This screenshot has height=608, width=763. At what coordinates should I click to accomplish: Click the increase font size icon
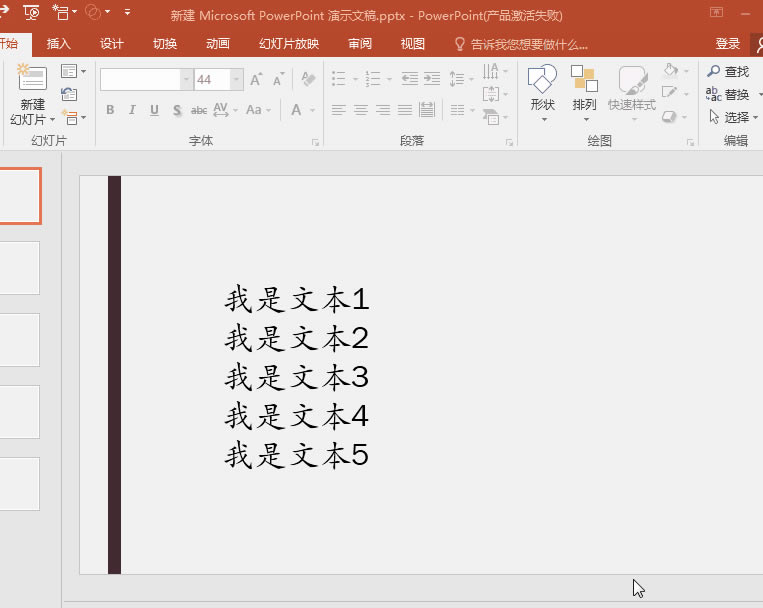(x=256, y=80)
